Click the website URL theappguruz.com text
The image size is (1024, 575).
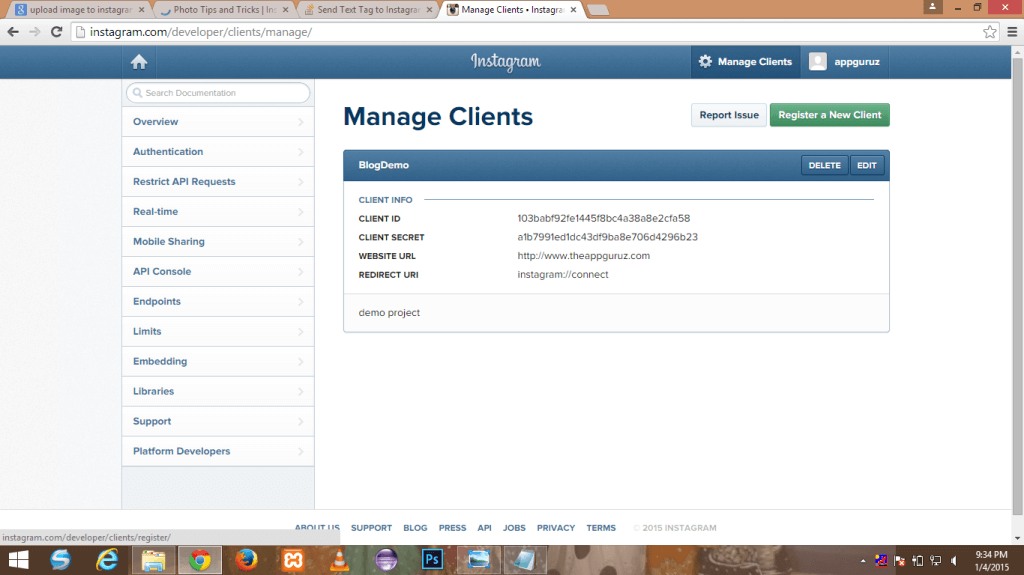tap(583, 256)
